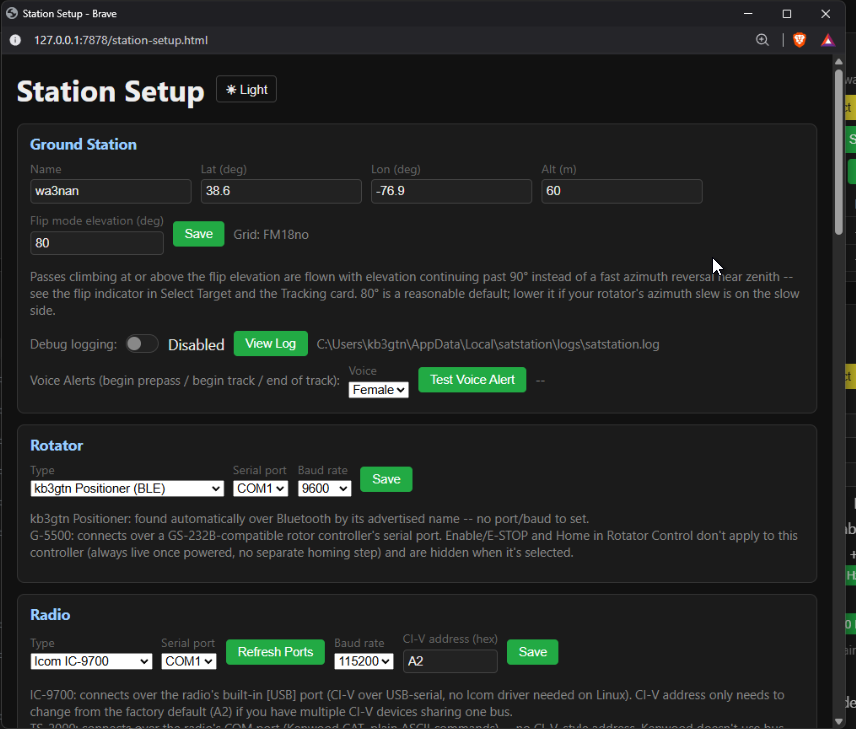
Task: Click the scrollbar up arrow
Action: (839, 61)
